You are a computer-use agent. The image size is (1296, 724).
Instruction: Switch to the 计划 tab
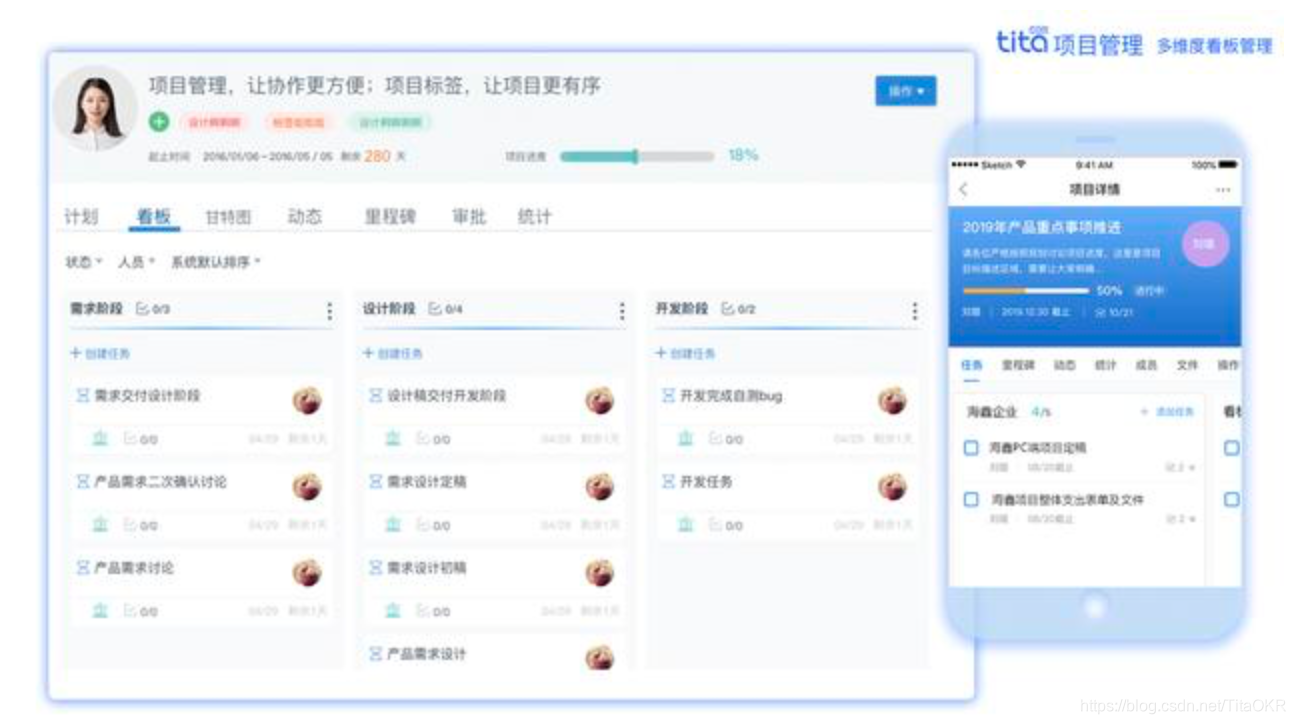tap(81, 216)
